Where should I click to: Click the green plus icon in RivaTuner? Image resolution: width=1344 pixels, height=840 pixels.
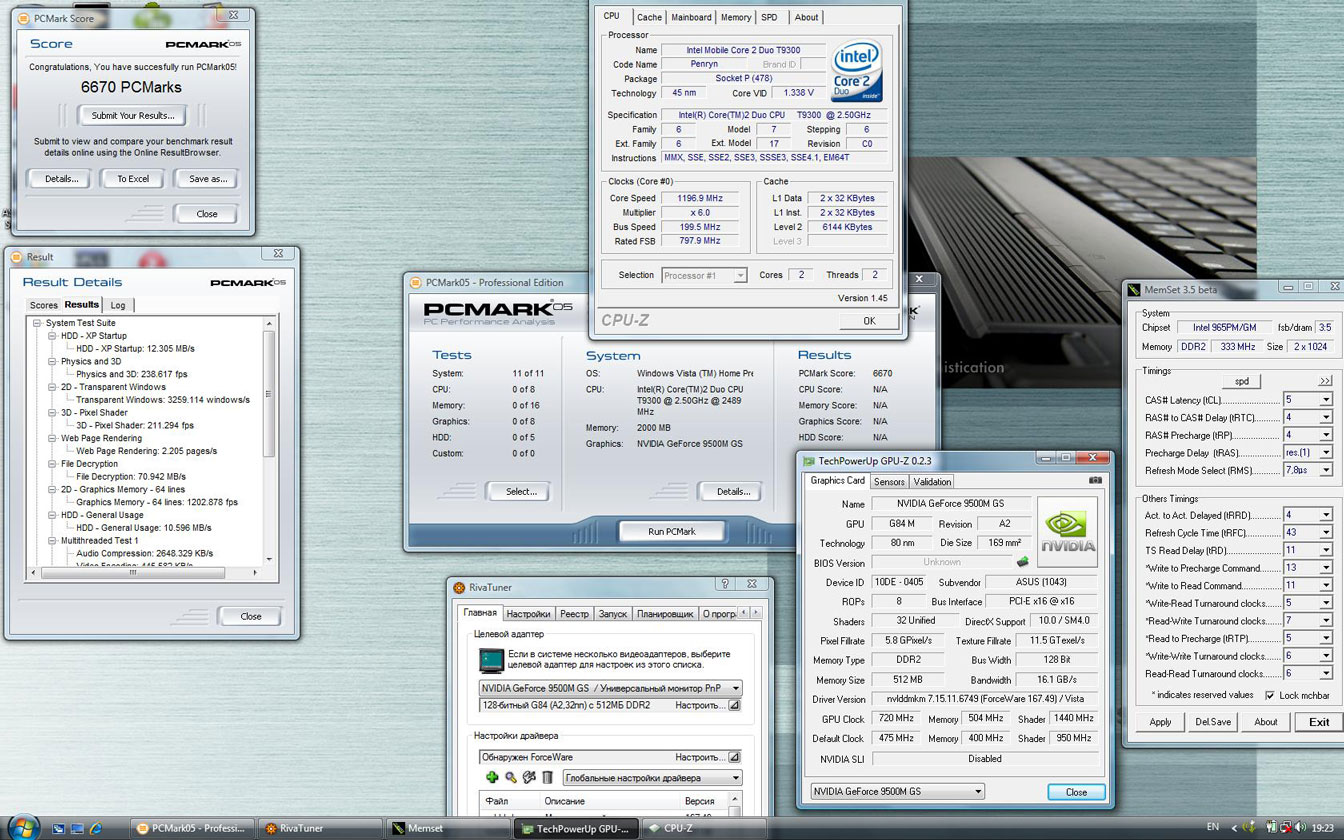tap(491, 777)
